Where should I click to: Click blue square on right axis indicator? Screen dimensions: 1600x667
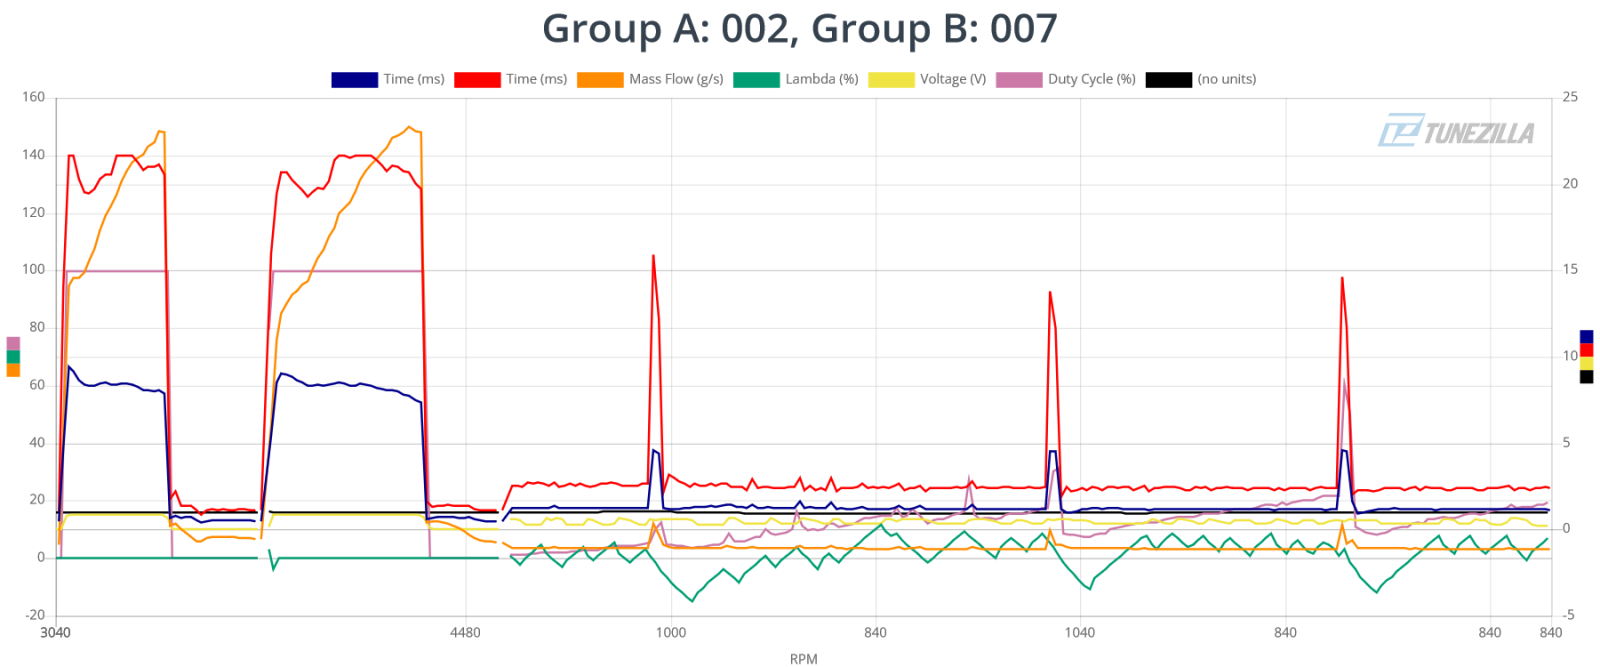[1586, 337]
